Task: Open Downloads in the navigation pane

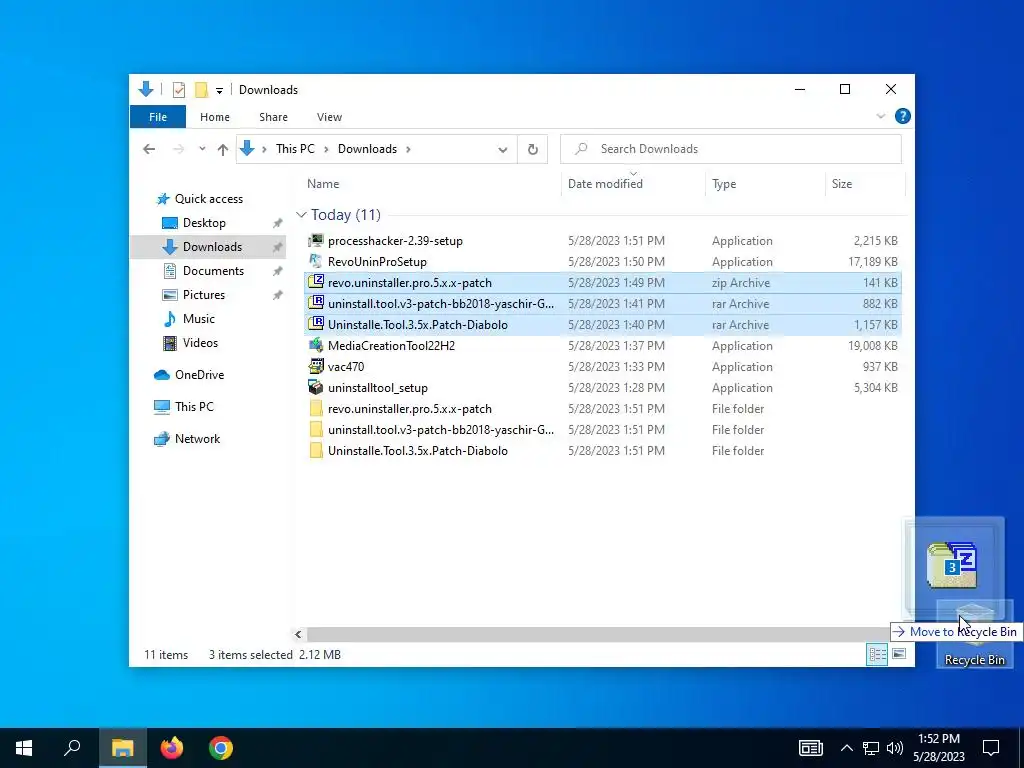Action: (212, 247)
